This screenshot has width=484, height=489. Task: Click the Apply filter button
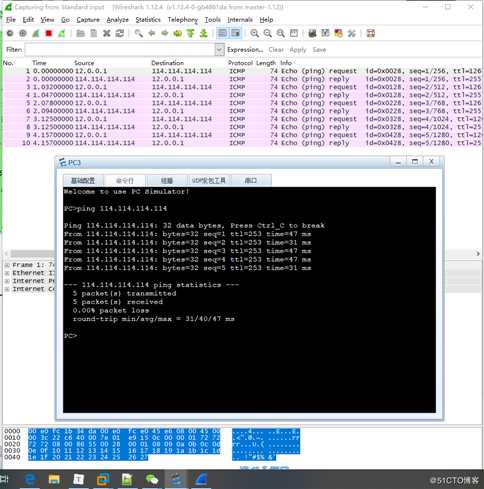[298, 50]
